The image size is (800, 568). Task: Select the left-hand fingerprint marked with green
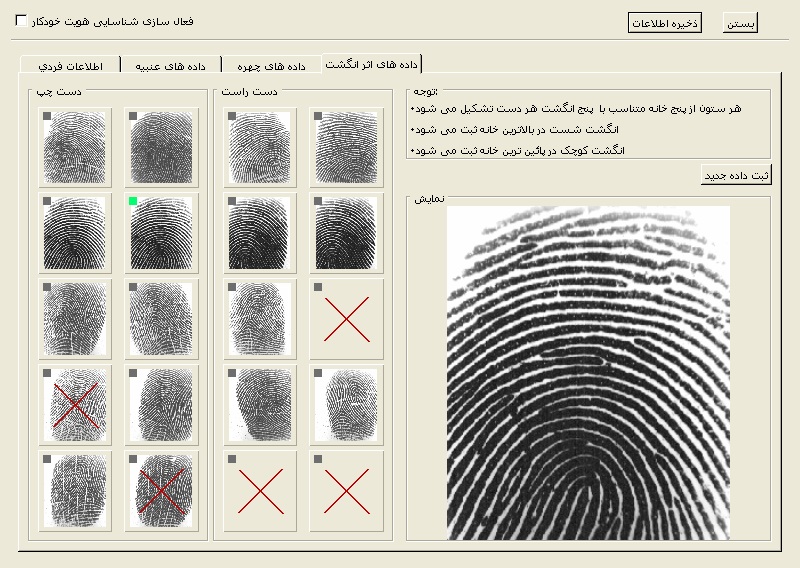coord(161,234)
